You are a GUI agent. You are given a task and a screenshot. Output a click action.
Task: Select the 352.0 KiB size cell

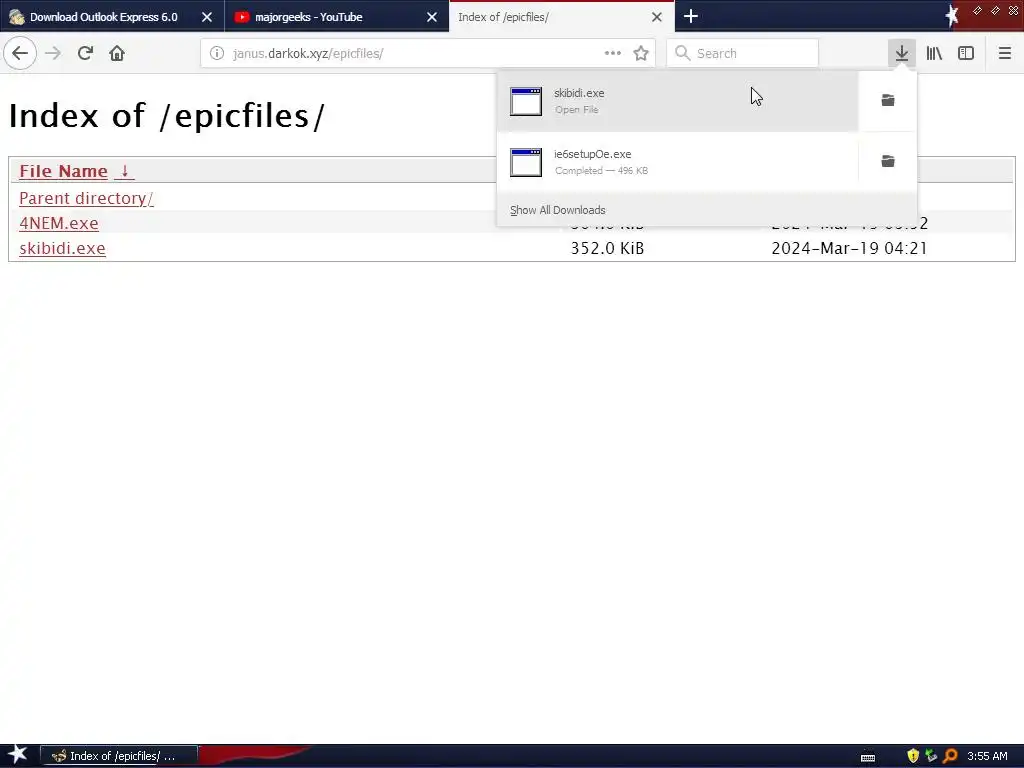coord(607,248)
